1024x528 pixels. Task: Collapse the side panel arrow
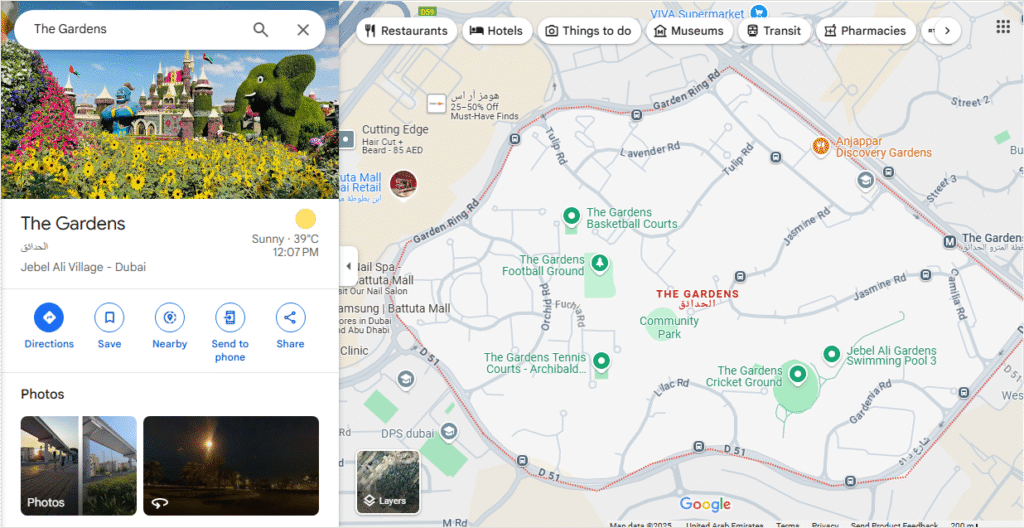pyautogui.click(x=348, y=266)
